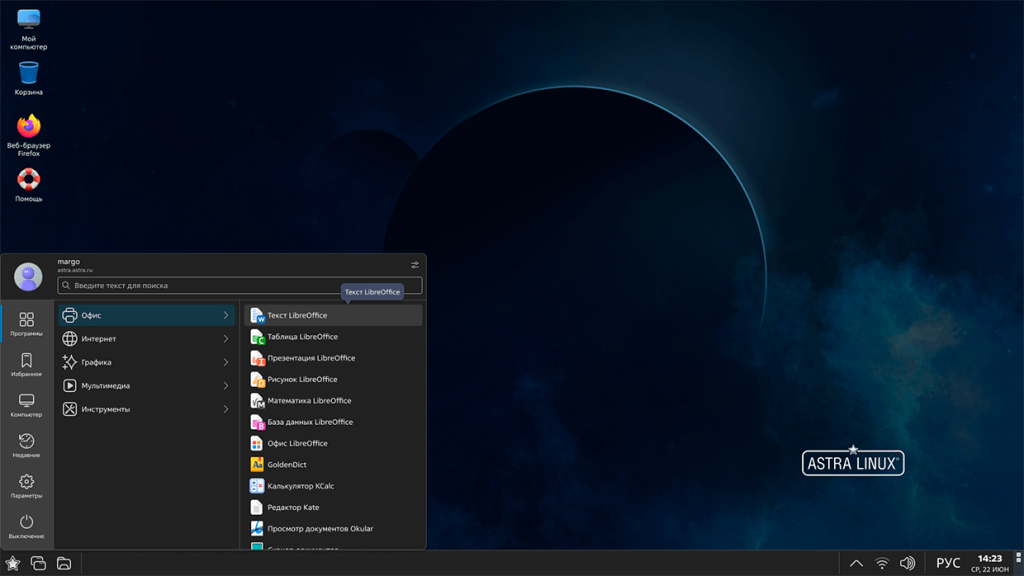Launch Текст LibreOffice writer icon
Image resolution: width=1024 pixels, height=576 pixels.
(257, 315)
